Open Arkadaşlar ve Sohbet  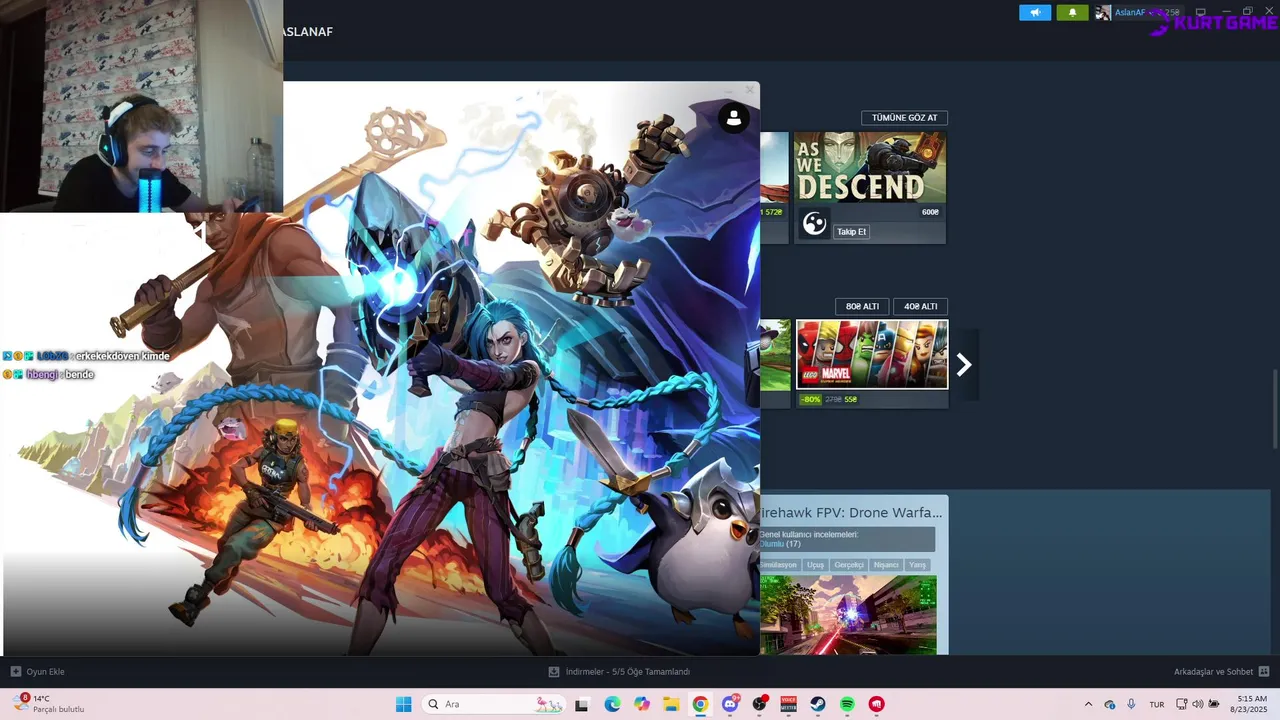point(1213,672)
